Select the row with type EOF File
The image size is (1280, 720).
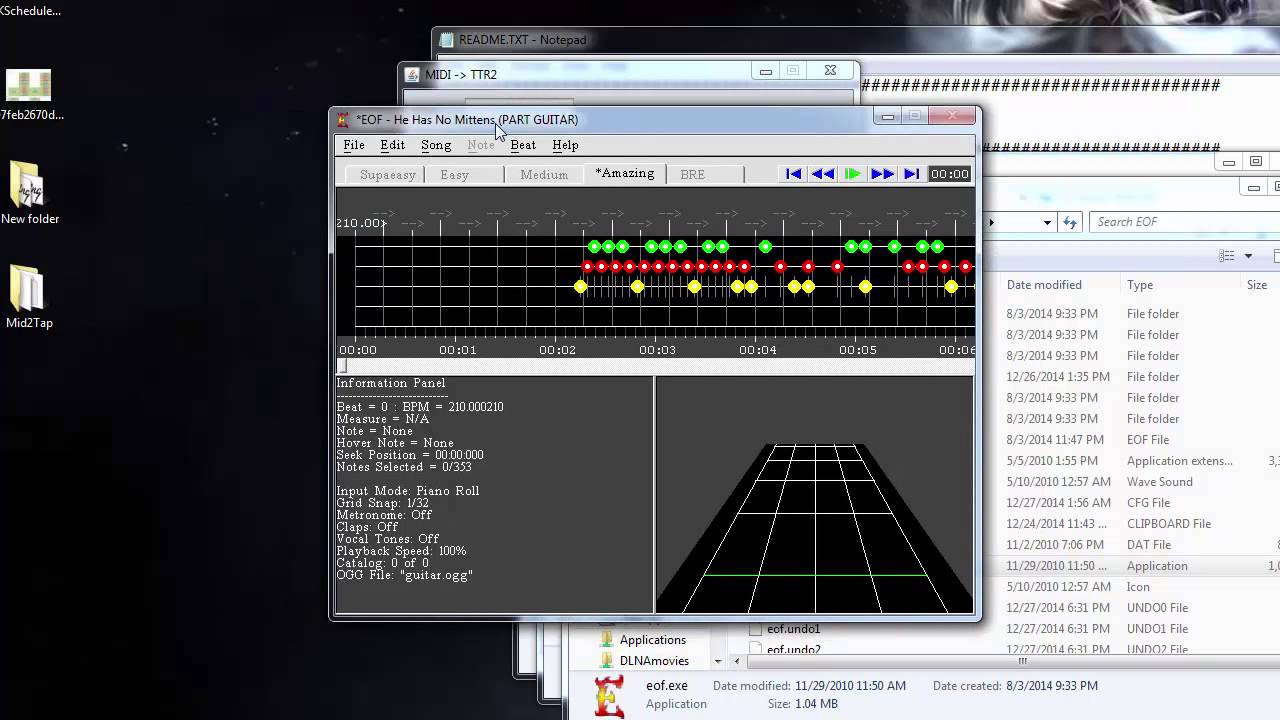point(1130,440)
